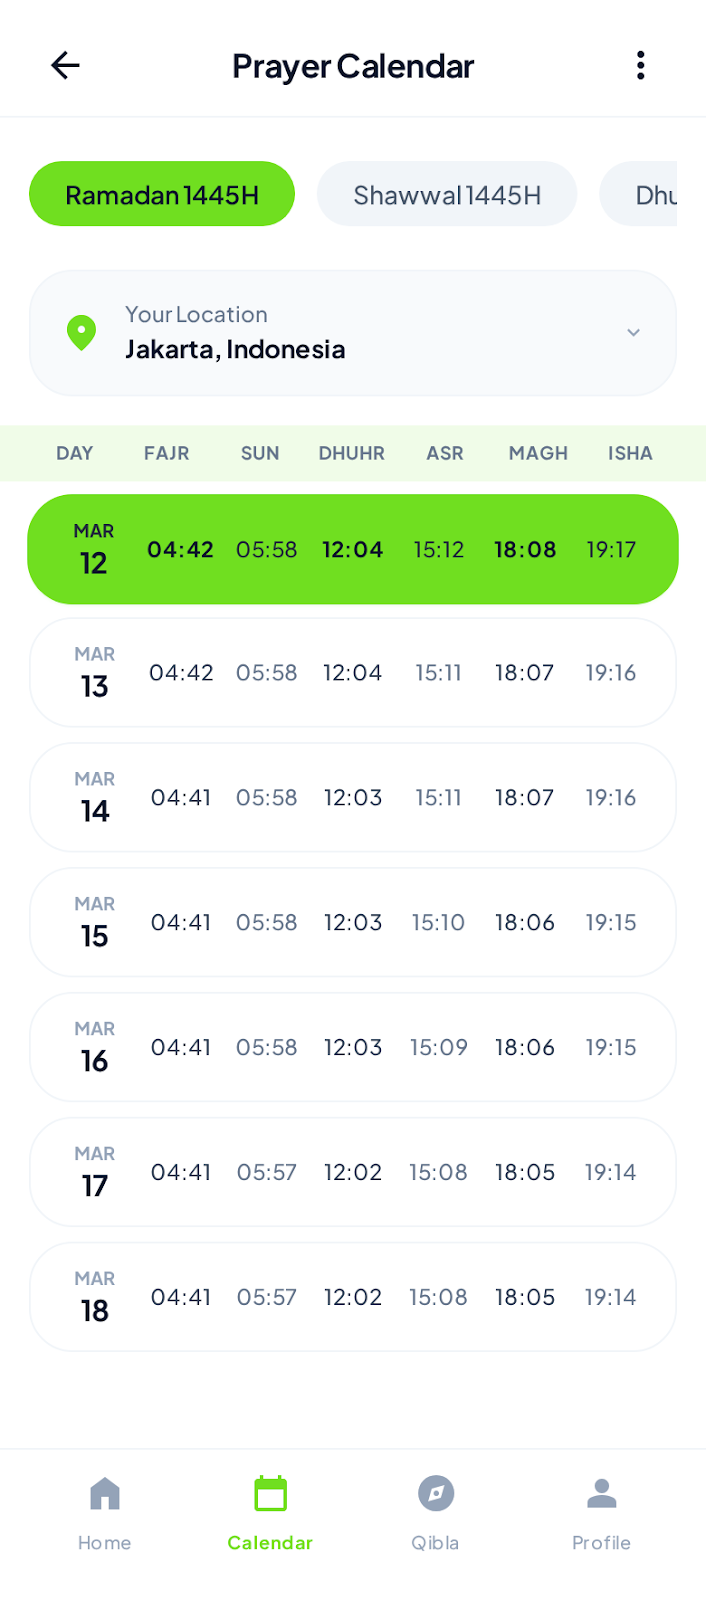Select the Ramadan 1445H month tab
The height and width of the screenshot is (1600, 706).
click(x=162, y=194)
